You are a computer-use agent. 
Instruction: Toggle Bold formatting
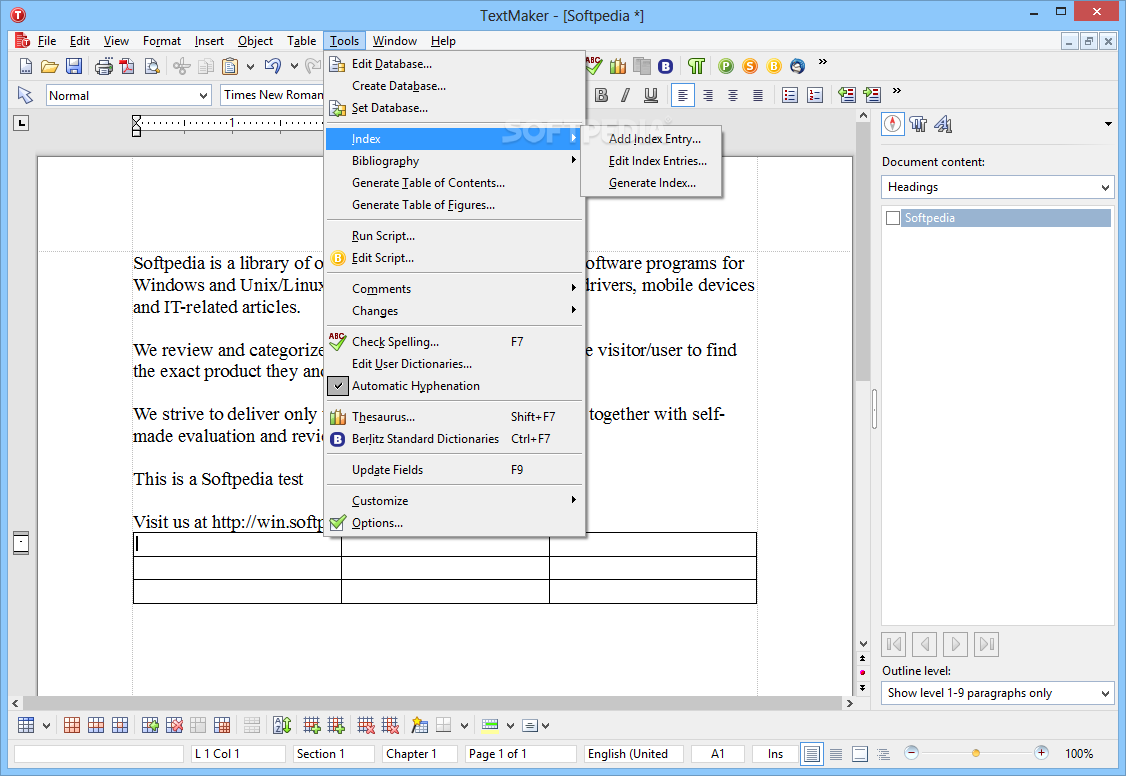coord(602,95)
